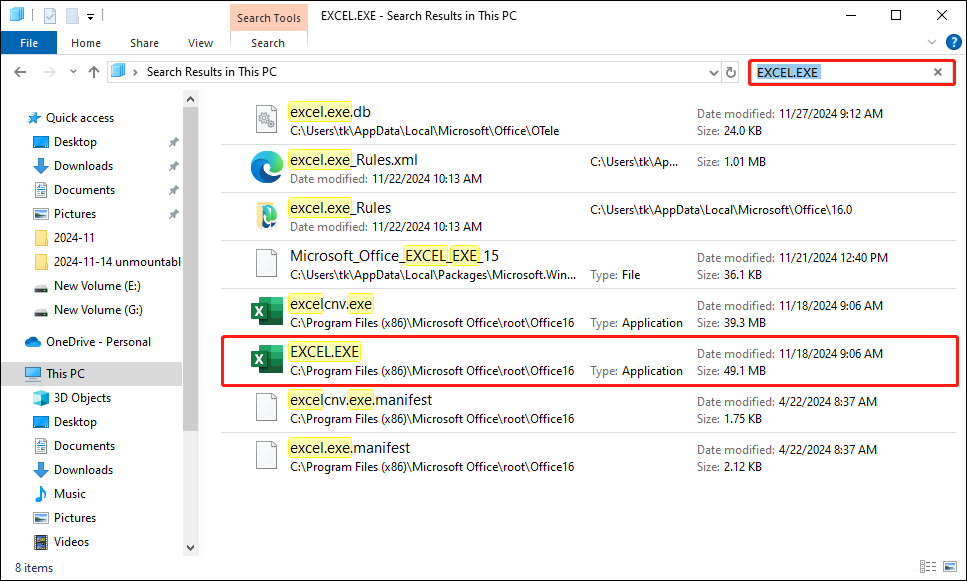
Task: Open the View ribbon tab
Action: tap(200, 43)
